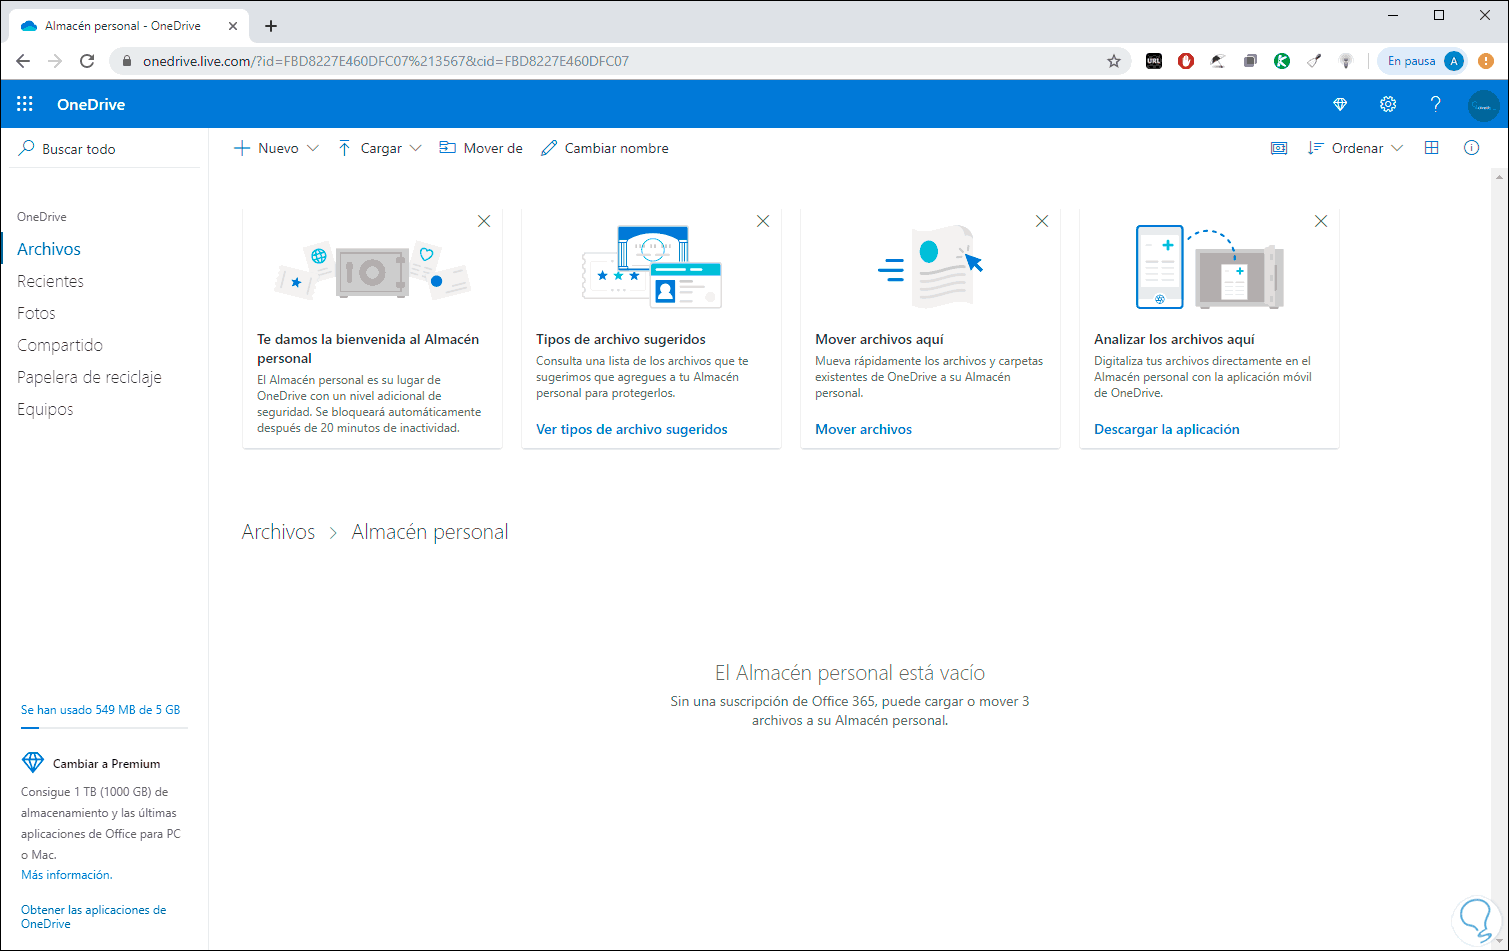Select Equipos in the left navigation
This screenshot has width=1509, height=951.
click(45, 409)
